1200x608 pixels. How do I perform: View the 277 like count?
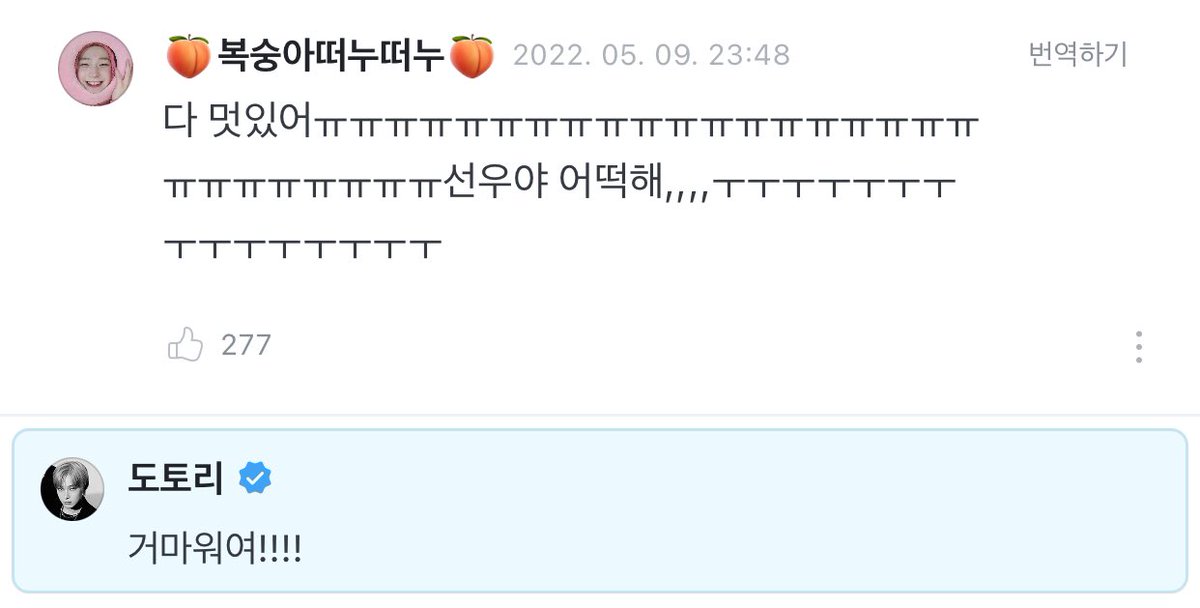pyautogui.click(x=246, y=346)
